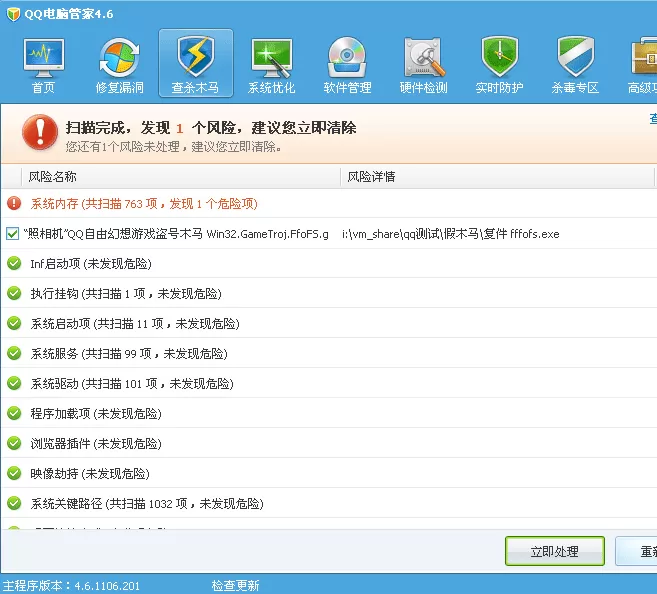Image resolution: width=657 pixels, height=594 pixels.
Task: Click the 重新 button at bottom right
Action: tap(636, 551)
